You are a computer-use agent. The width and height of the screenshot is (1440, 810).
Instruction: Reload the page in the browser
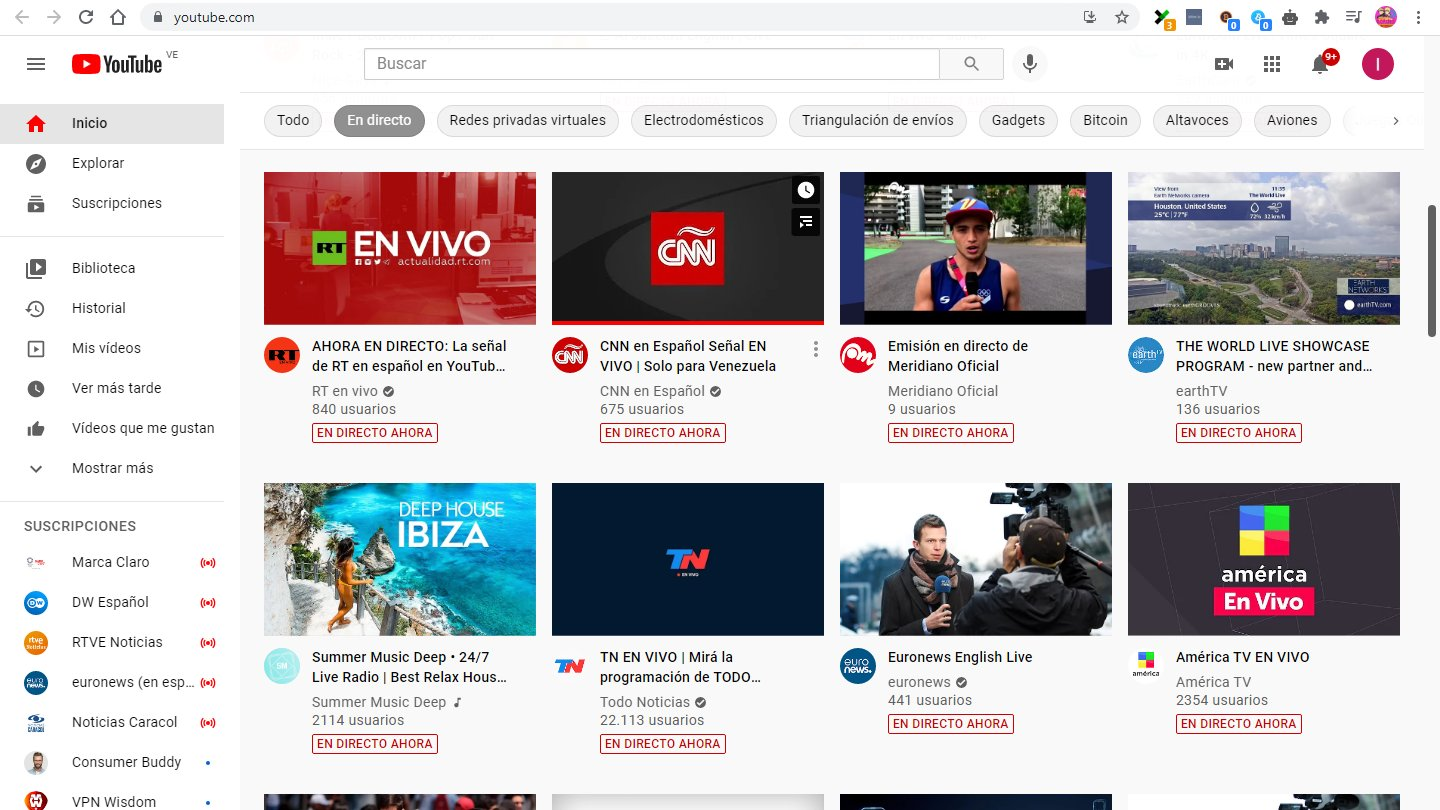86,17
